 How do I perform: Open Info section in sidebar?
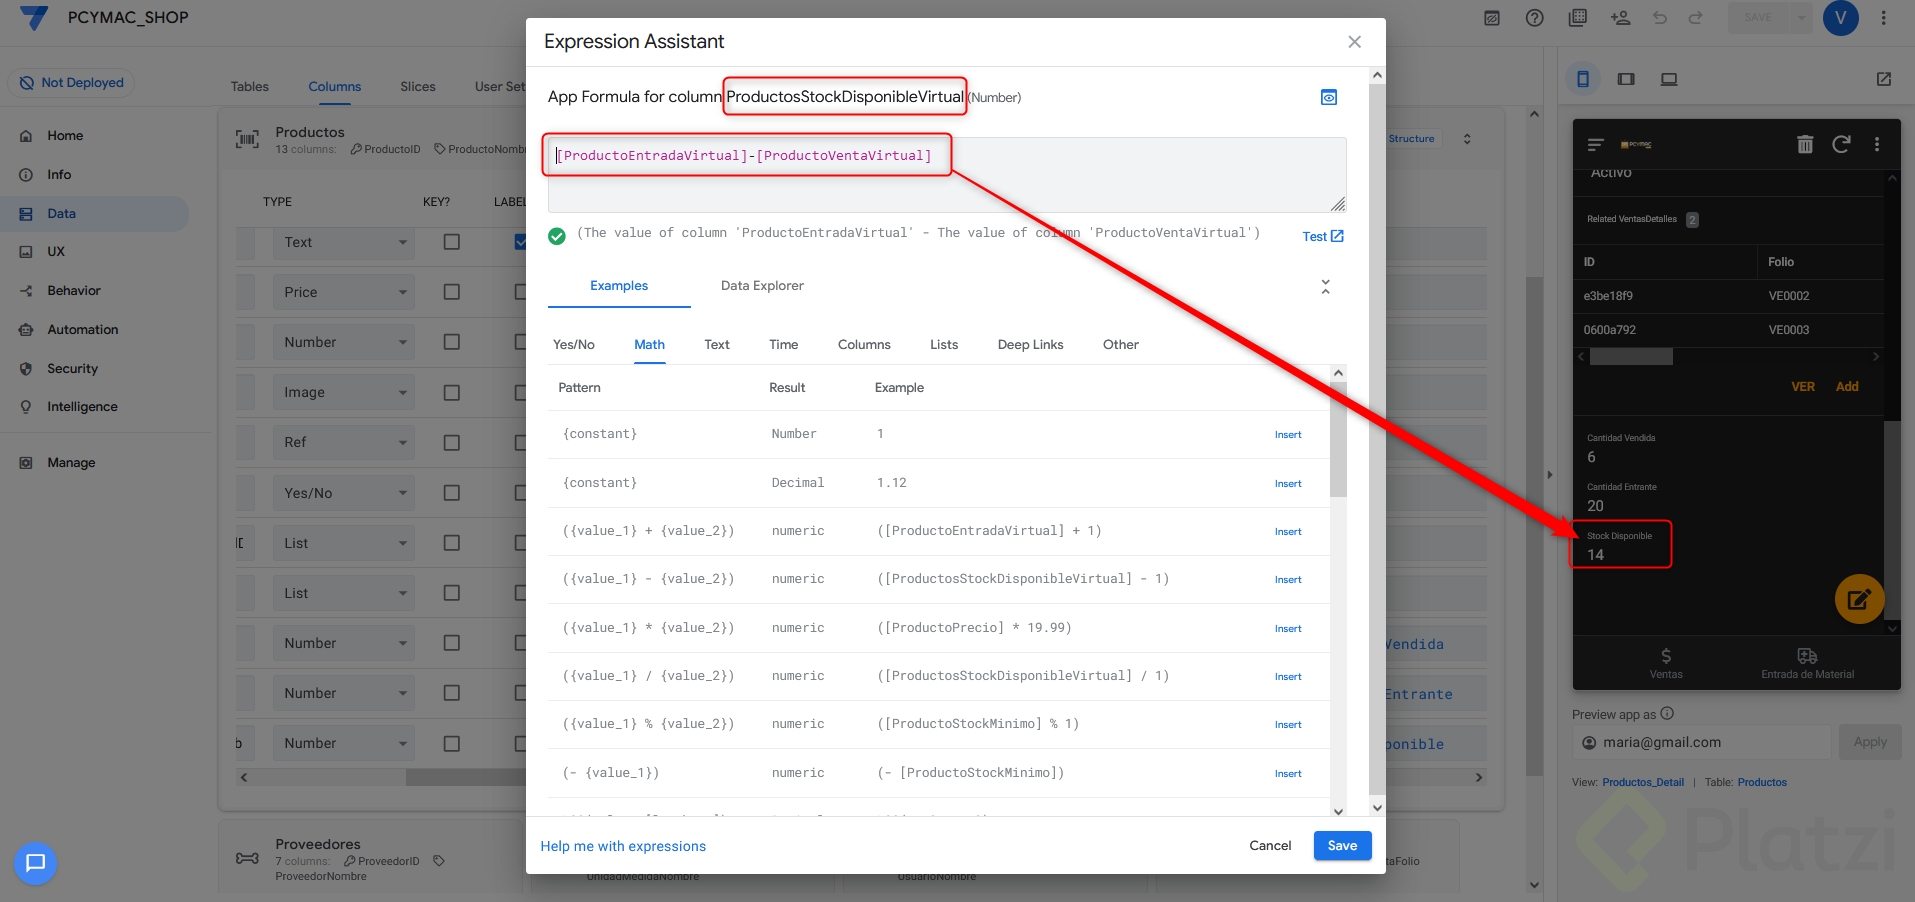59,175
